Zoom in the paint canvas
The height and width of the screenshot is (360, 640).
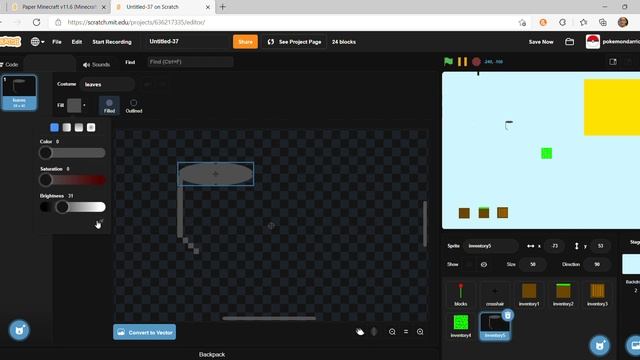420,332
